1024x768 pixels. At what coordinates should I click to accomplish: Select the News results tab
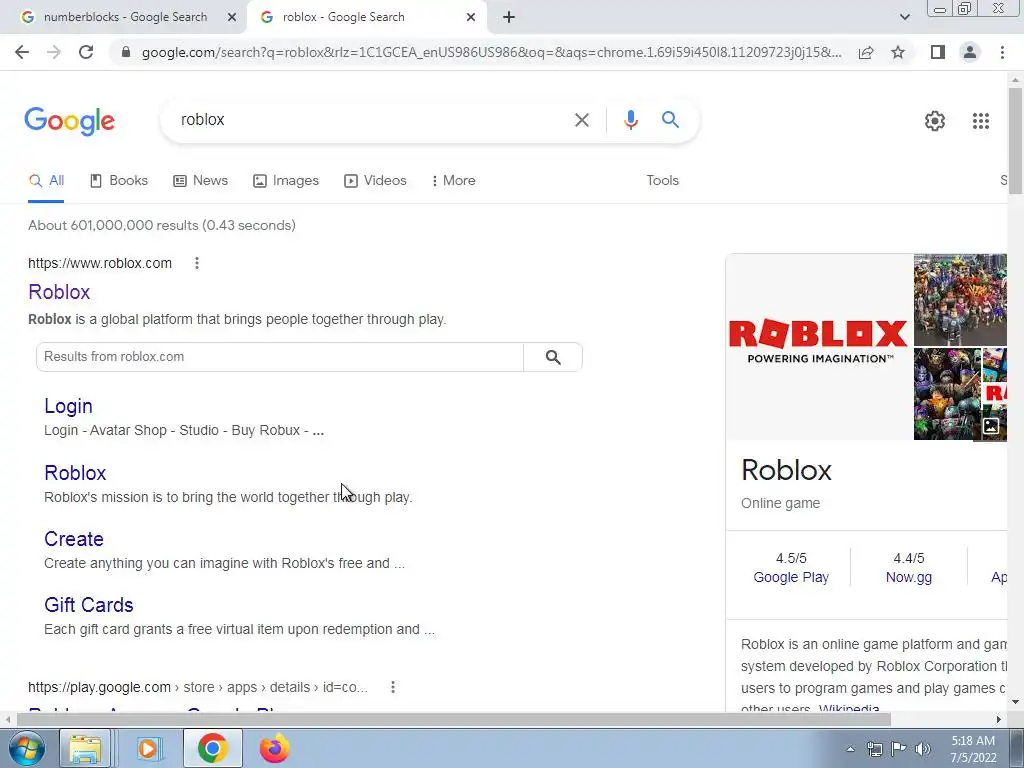pos(200,181)
